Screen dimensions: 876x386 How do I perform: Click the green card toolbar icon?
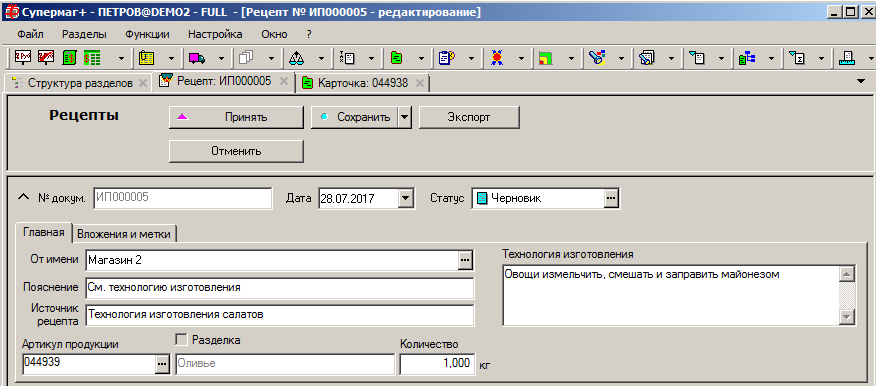pyautogui.click(x=396, y=58)
